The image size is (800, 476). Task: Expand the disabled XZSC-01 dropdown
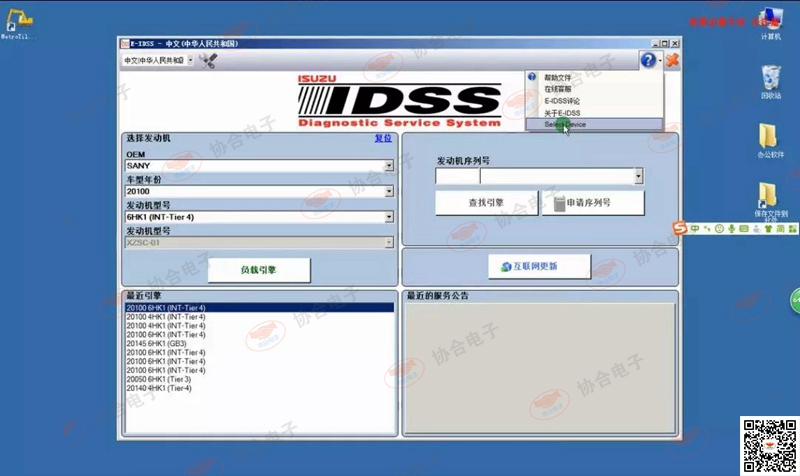[x=389, y=242]
